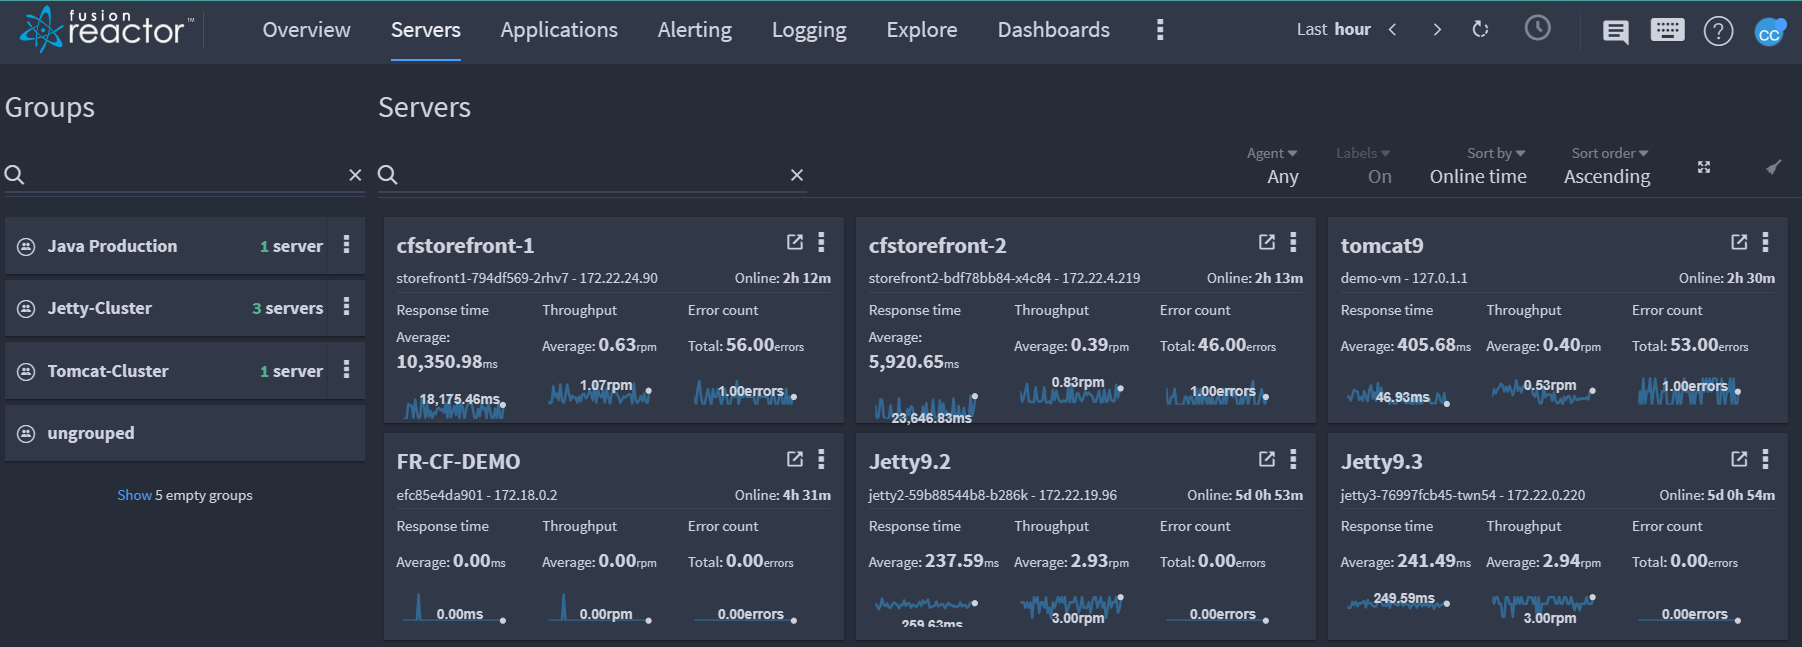1802x647 pixels.
Task: Open tomcat9 card options menu
Action: pyautogui.click(x=1765, y=242)
